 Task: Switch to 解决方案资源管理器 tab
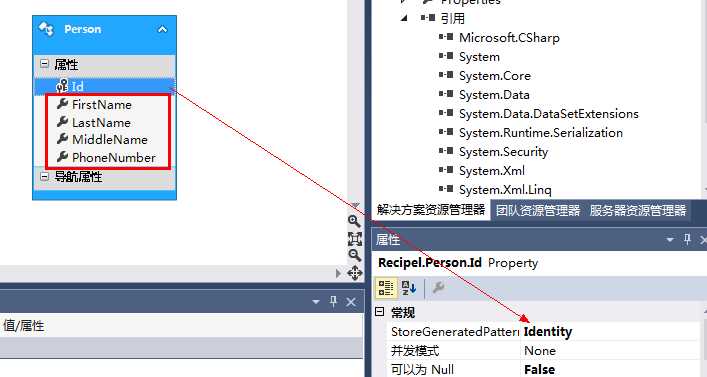coord(431,210)
